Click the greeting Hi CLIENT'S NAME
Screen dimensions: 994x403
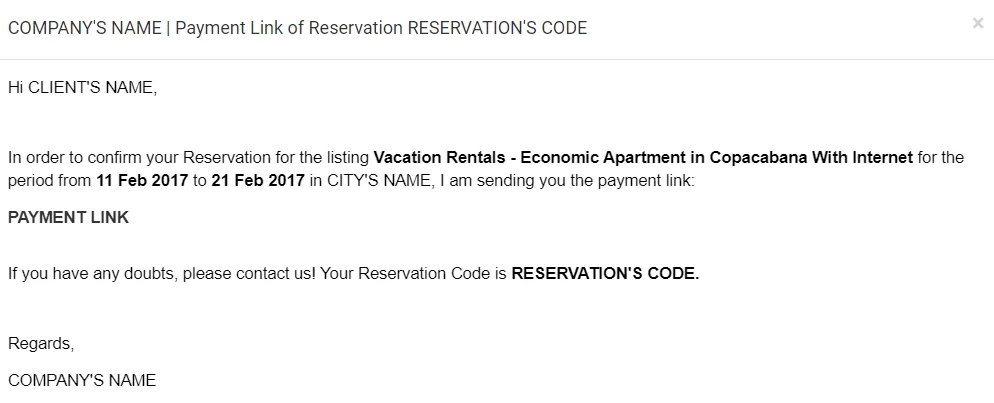82,88
